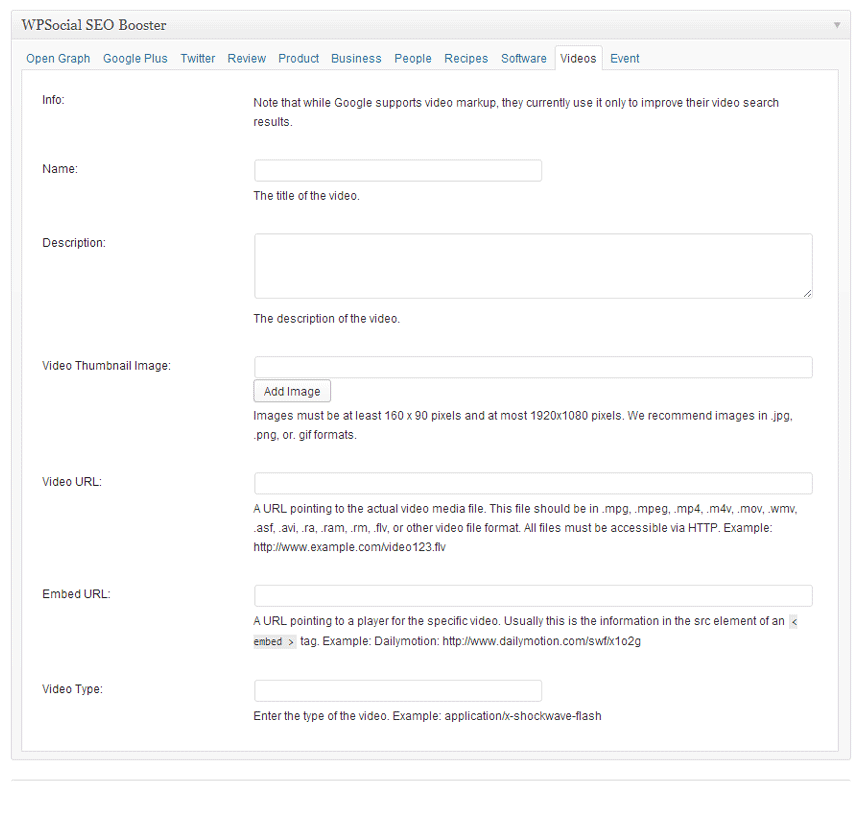Click inside the Description text area

coord(533,266)
